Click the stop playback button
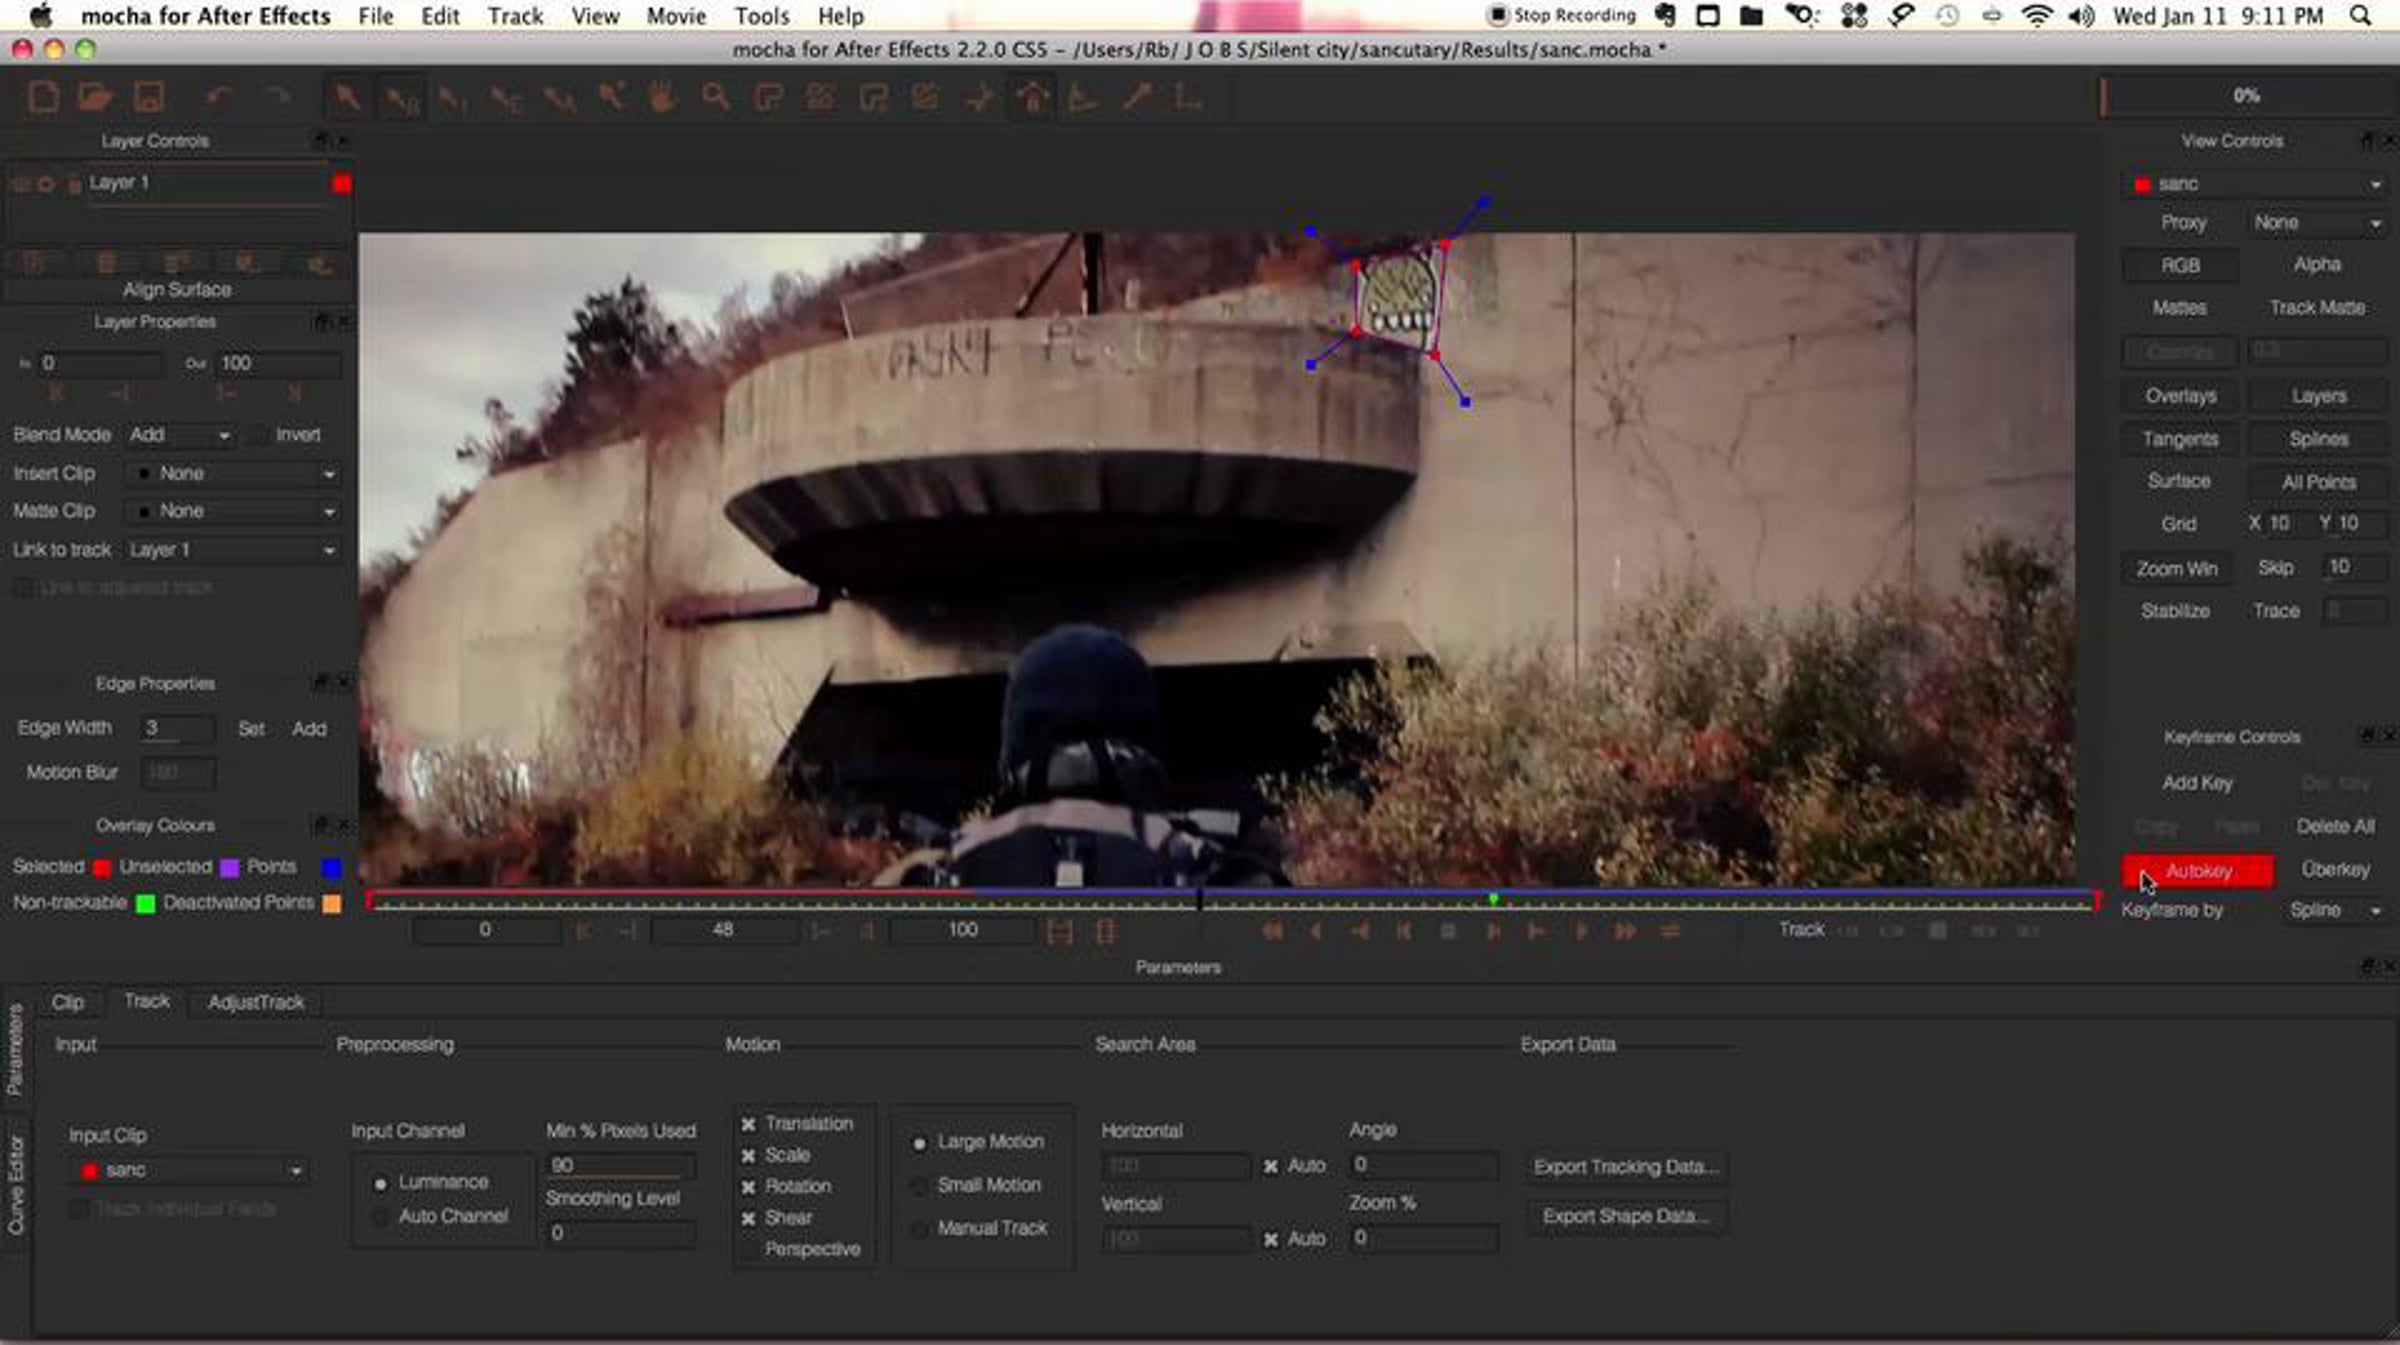The width and height of the screenshot is (2400, 1345). click(1447, 931)
